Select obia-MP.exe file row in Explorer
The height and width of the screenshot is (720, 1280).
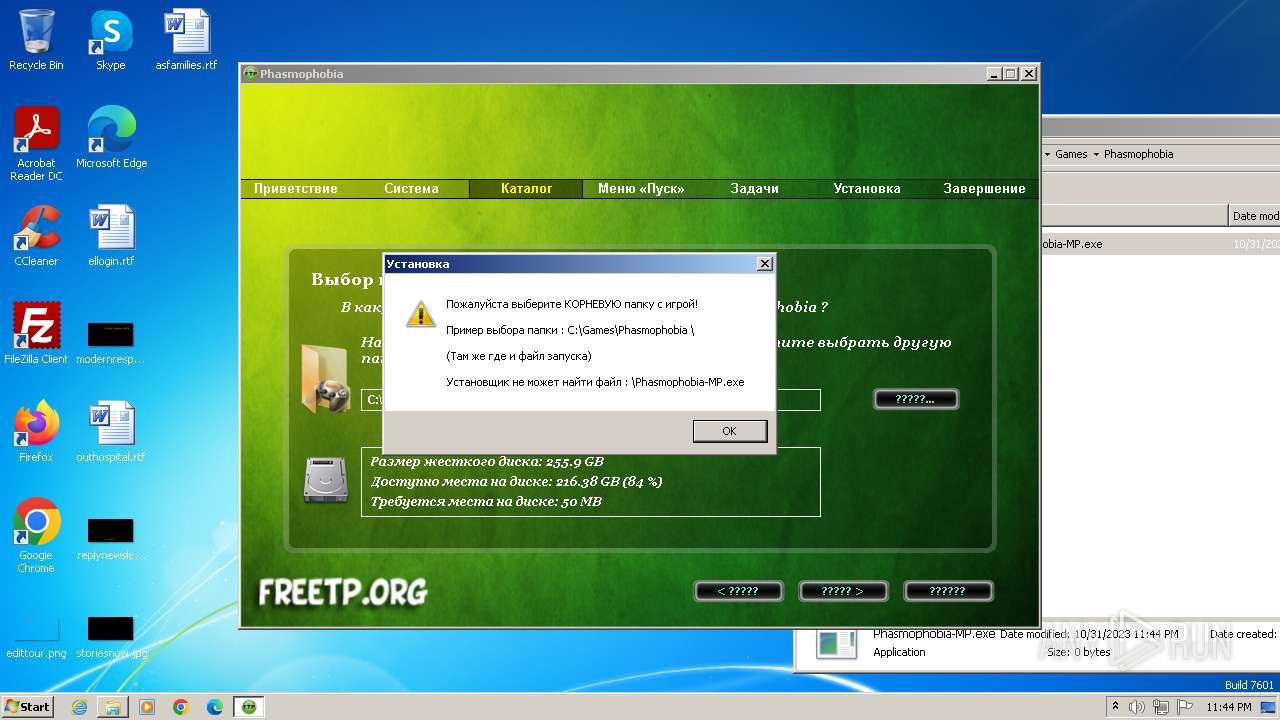[x=1160, y=244]
